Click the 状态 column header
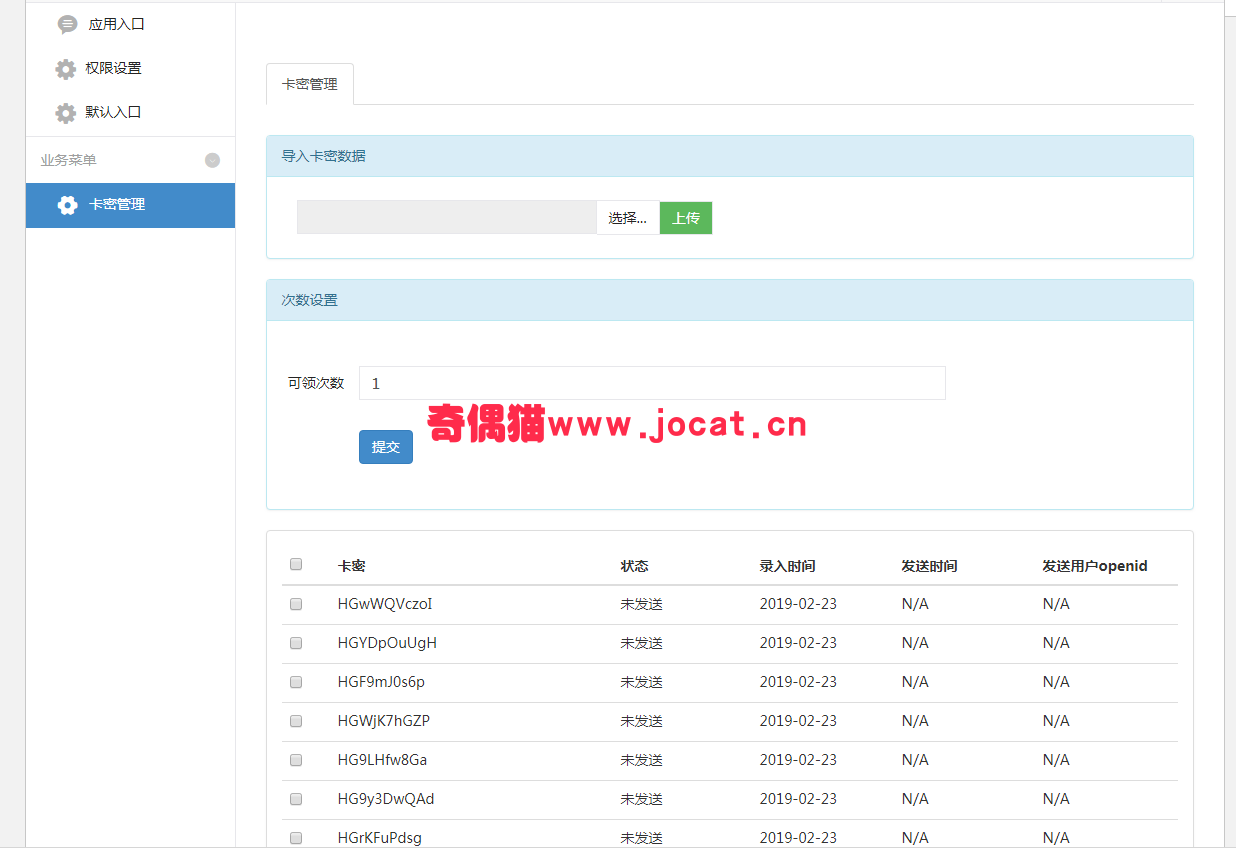This screenshot has width=1236, height=850. point(634,566)
